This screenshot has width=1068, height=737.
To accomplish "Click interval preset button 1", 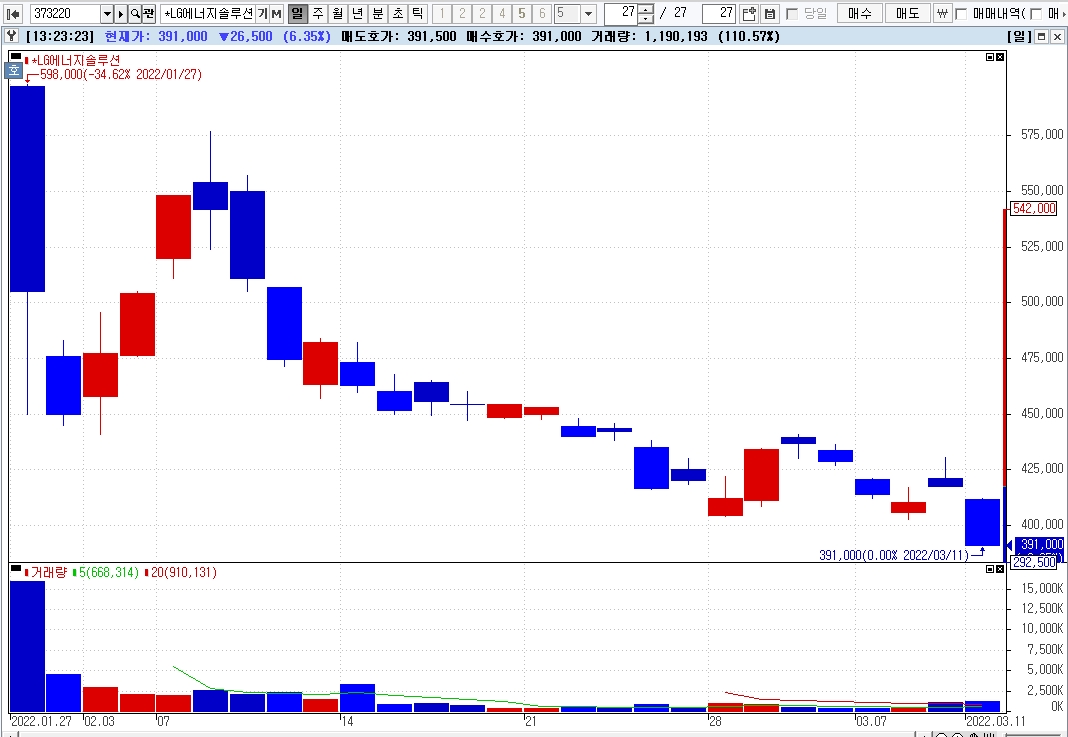I will [x=441, y=13].
